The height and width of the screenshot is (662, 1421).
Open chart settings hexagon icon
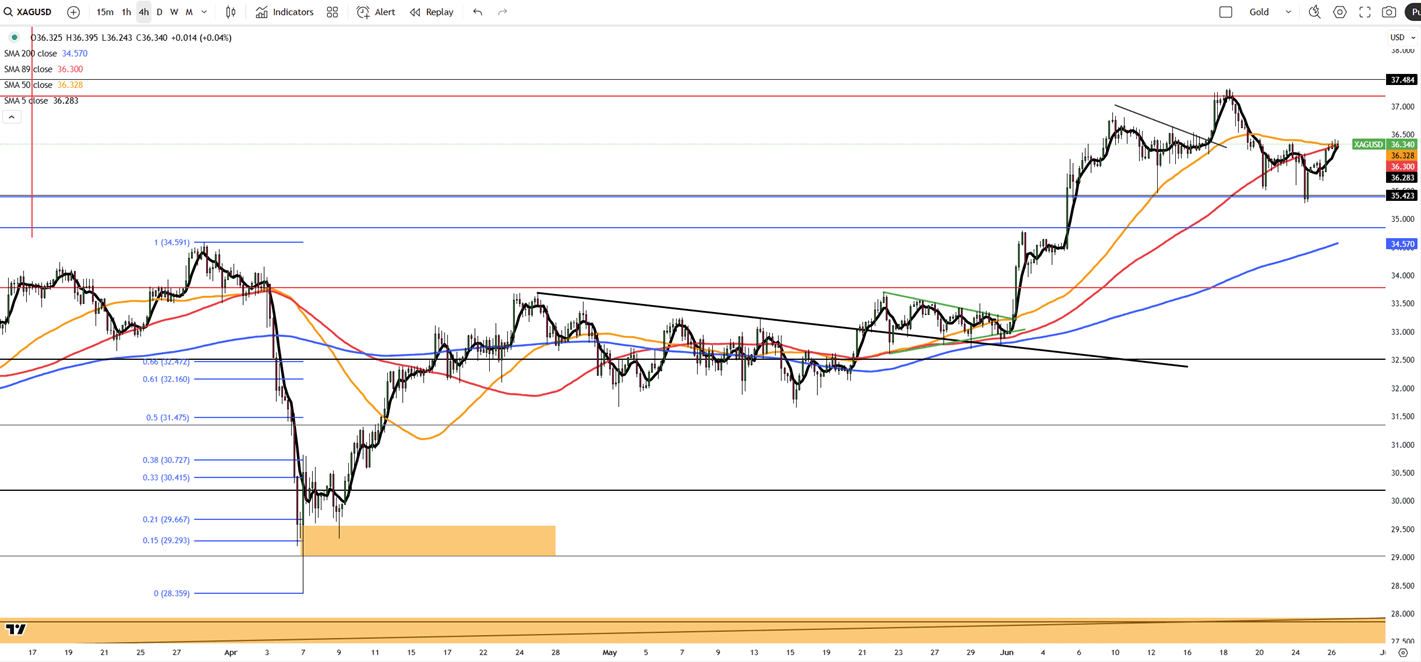[1340, 12]
